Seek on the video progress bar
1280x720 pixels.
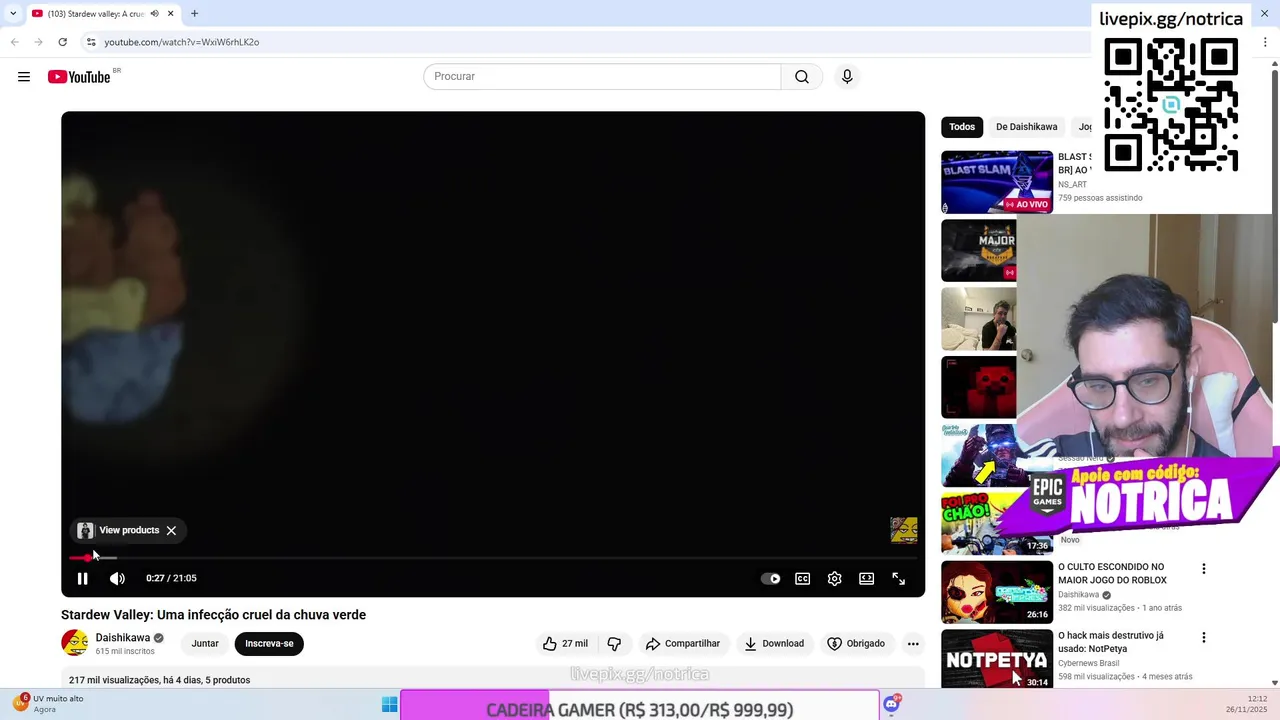click(x=493, y=557)
